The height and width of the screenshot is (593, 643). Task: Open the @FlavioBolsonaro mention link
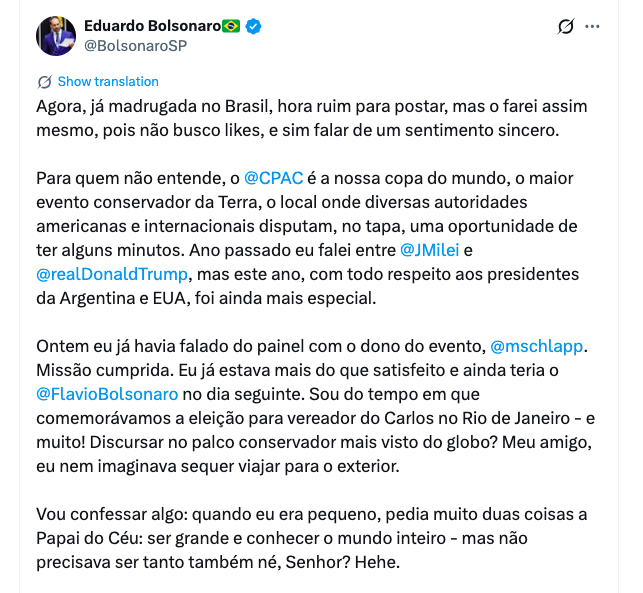107,394
